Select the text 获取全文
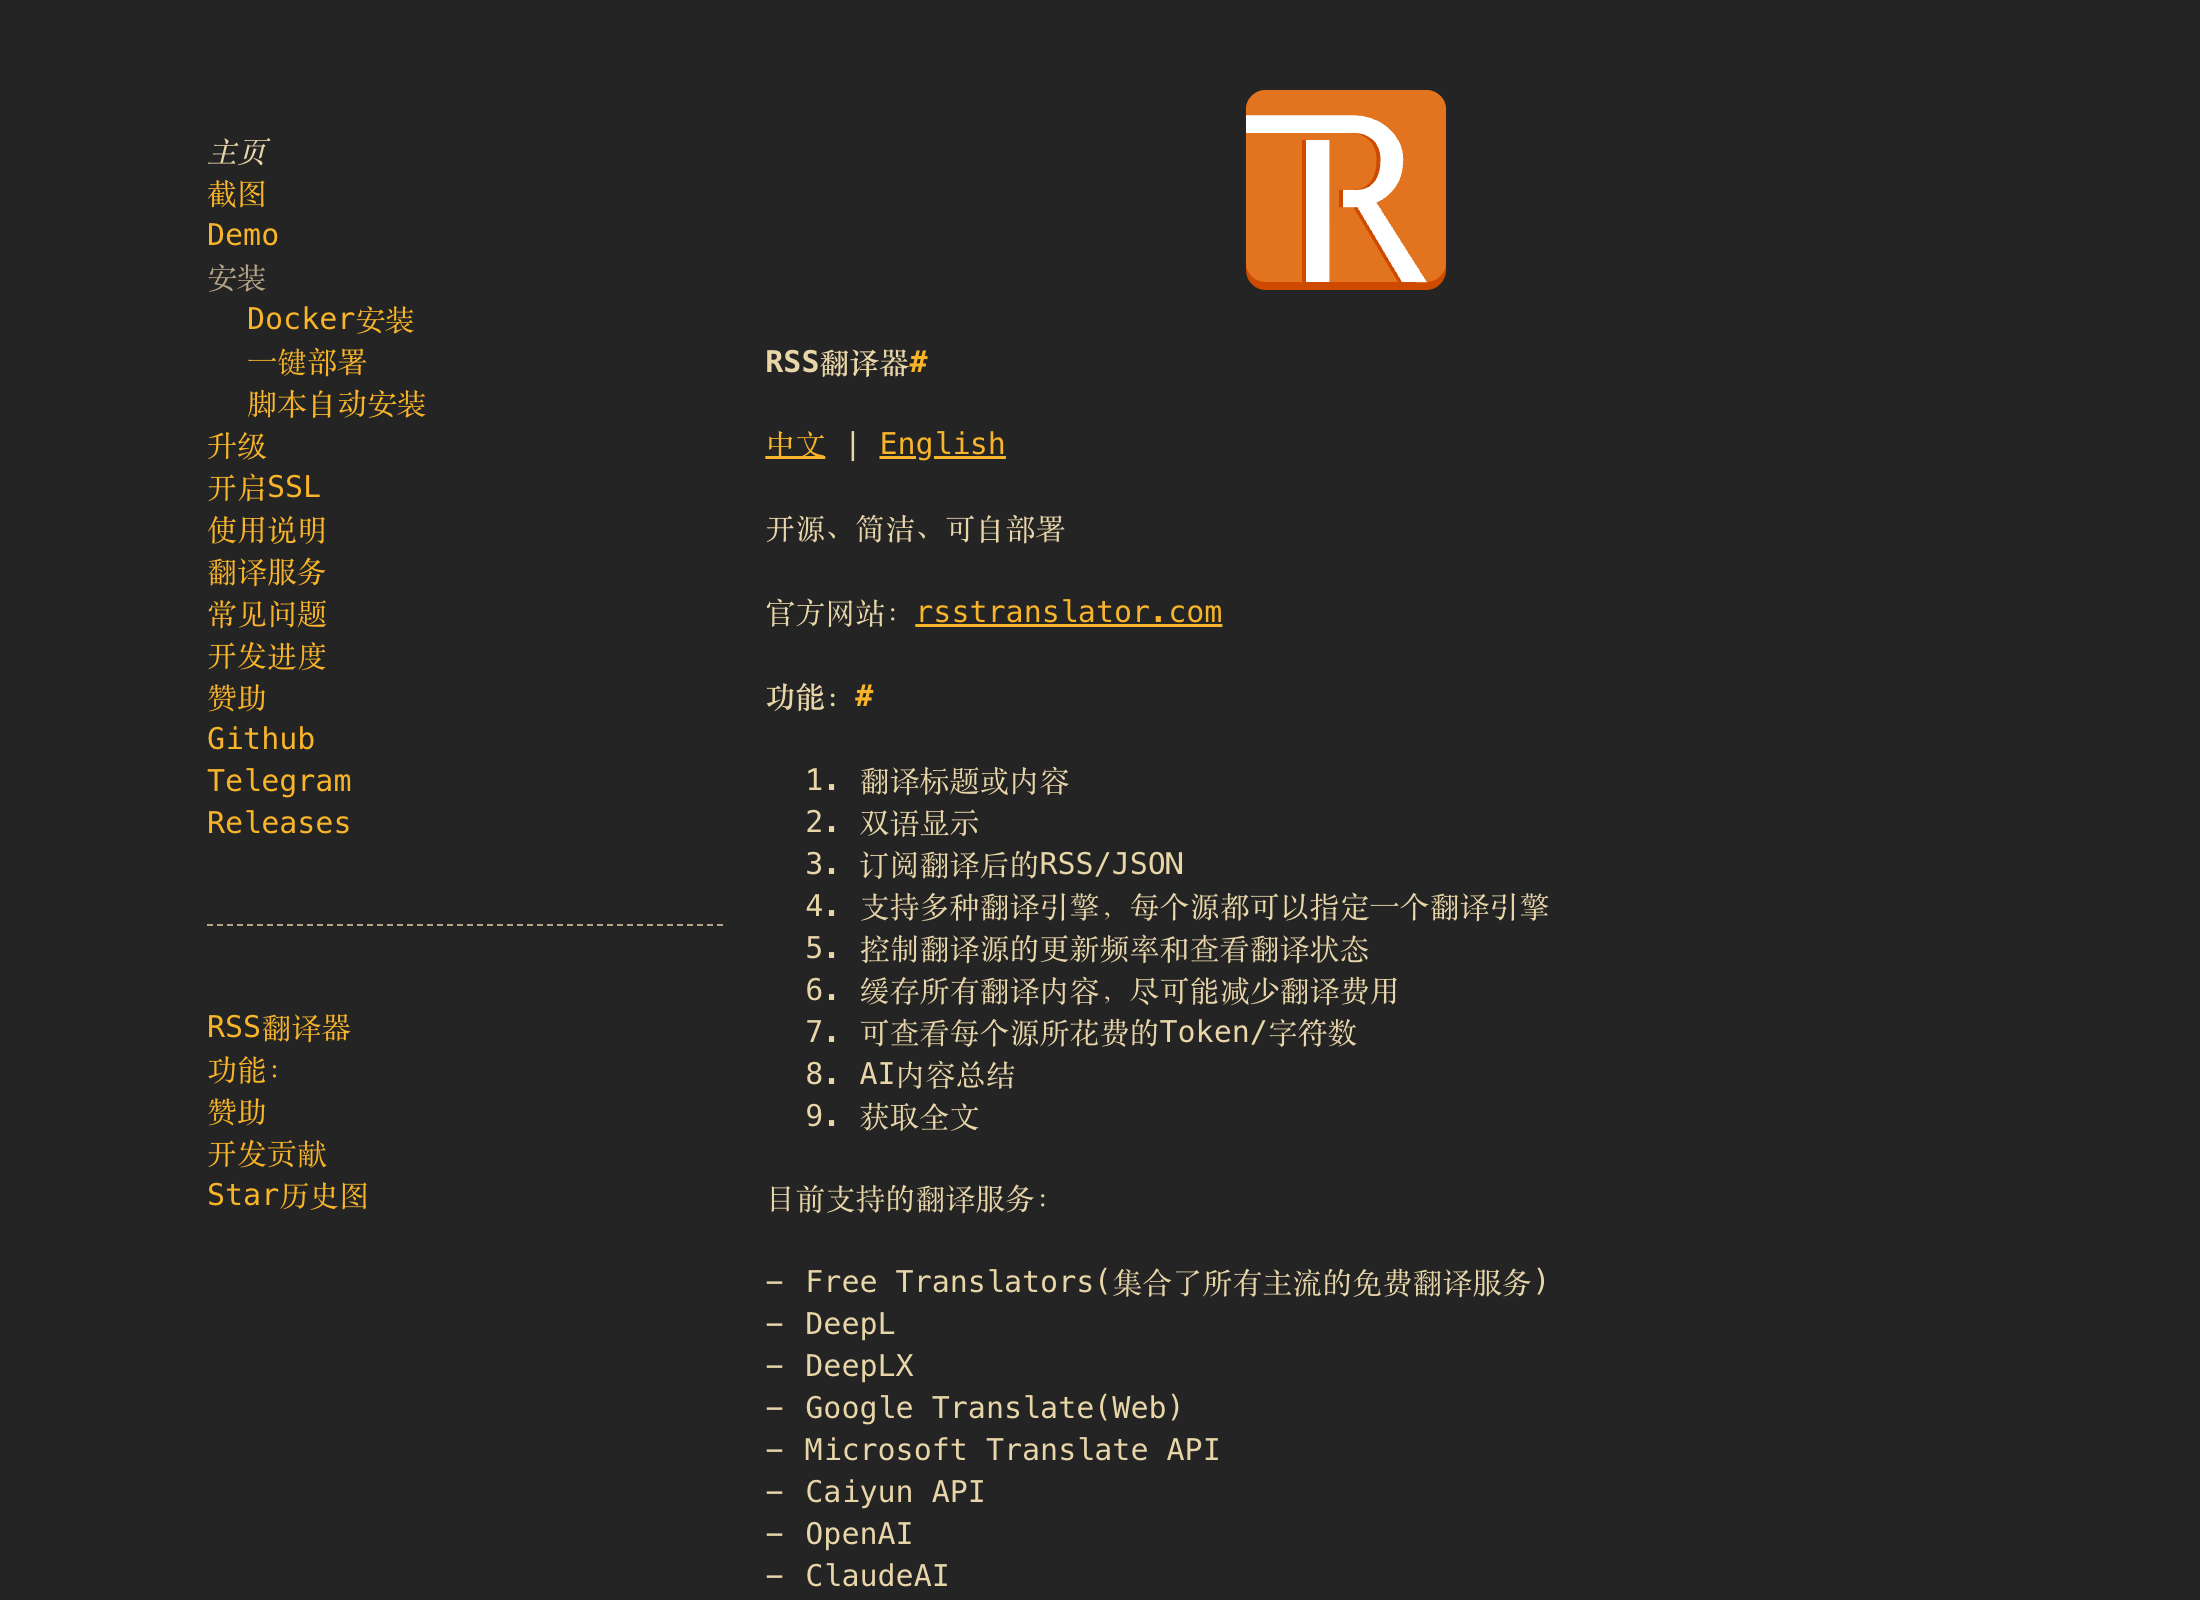The image size is (2200, 1600). pyautogui.click(x=920, y=1117)
